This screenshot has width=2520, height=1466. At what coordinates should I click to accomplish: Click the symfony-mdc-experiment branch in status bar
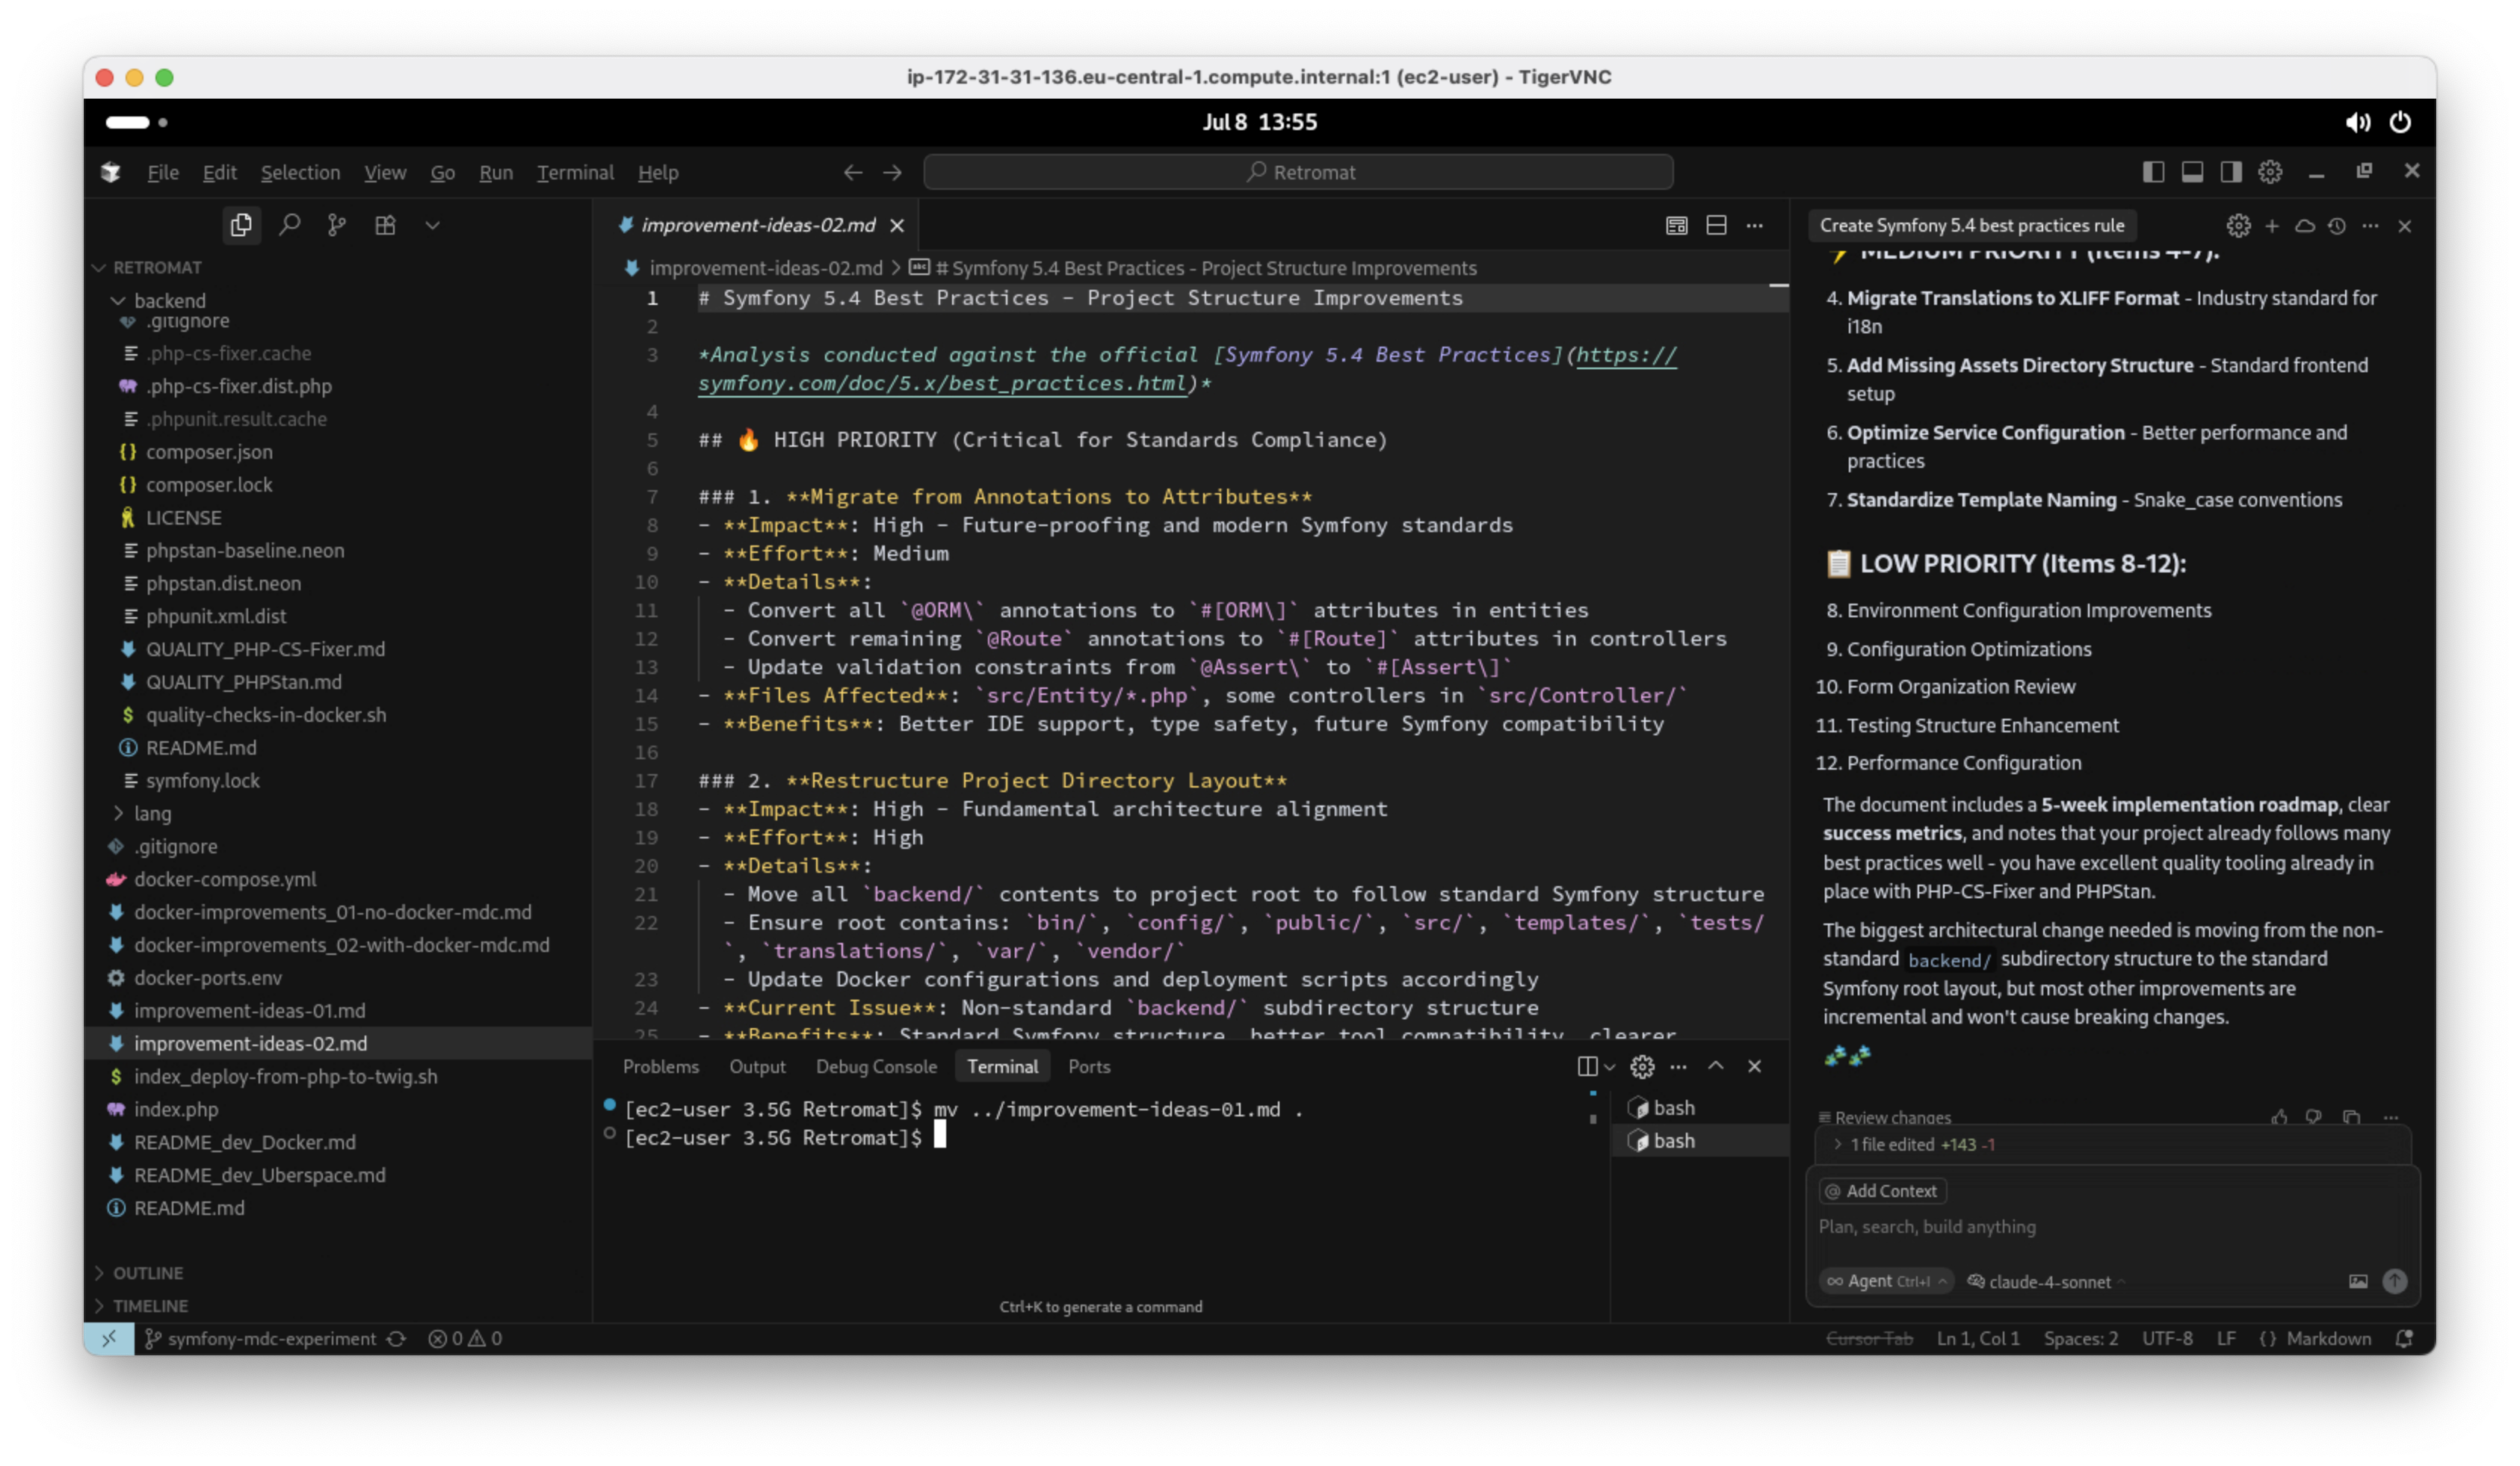coord(271,1338)
